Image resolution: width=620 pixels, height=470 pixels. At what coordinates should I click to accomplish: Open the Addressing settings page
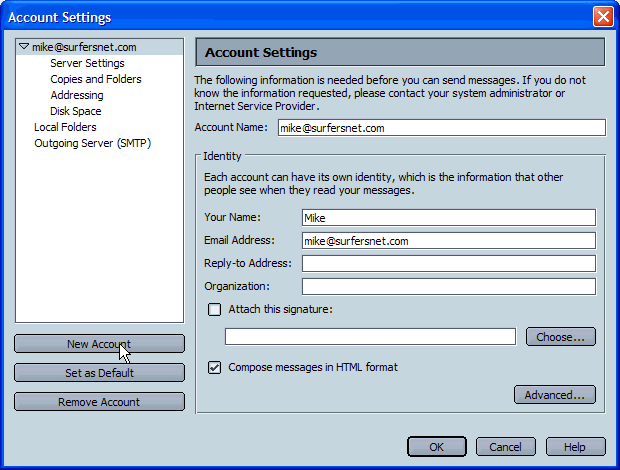click(76, 95)
